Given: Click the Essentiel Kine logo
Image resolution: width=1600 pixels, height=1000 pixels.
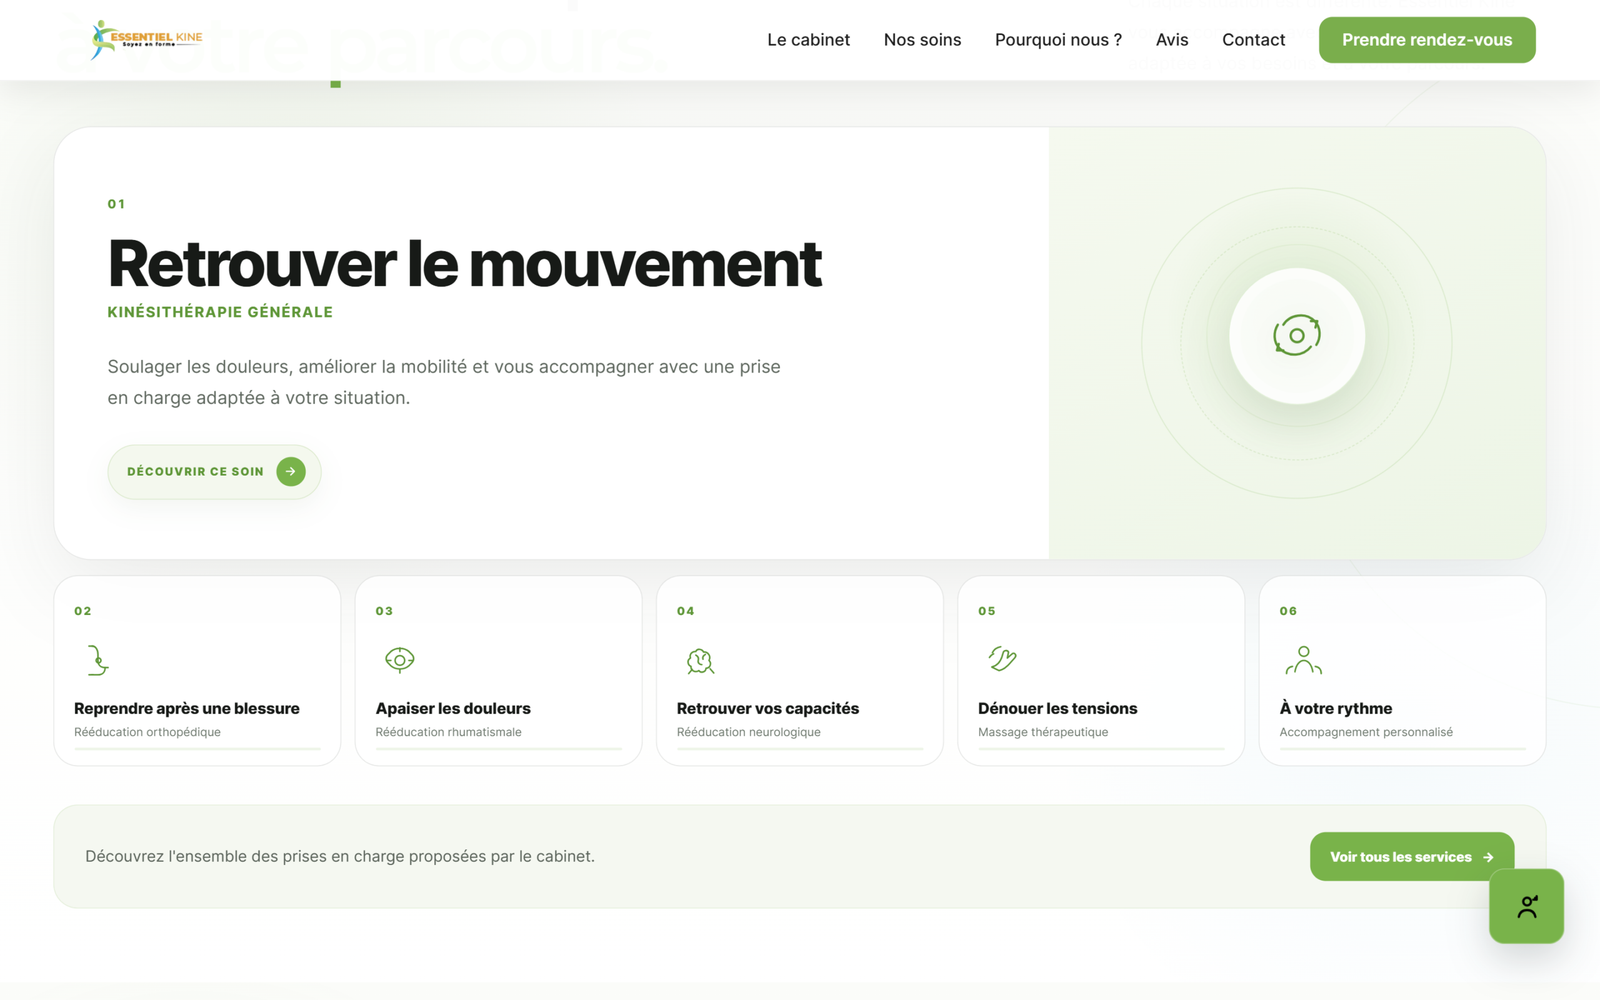Looking at the screenshot, I should click(x=146, y=40).
